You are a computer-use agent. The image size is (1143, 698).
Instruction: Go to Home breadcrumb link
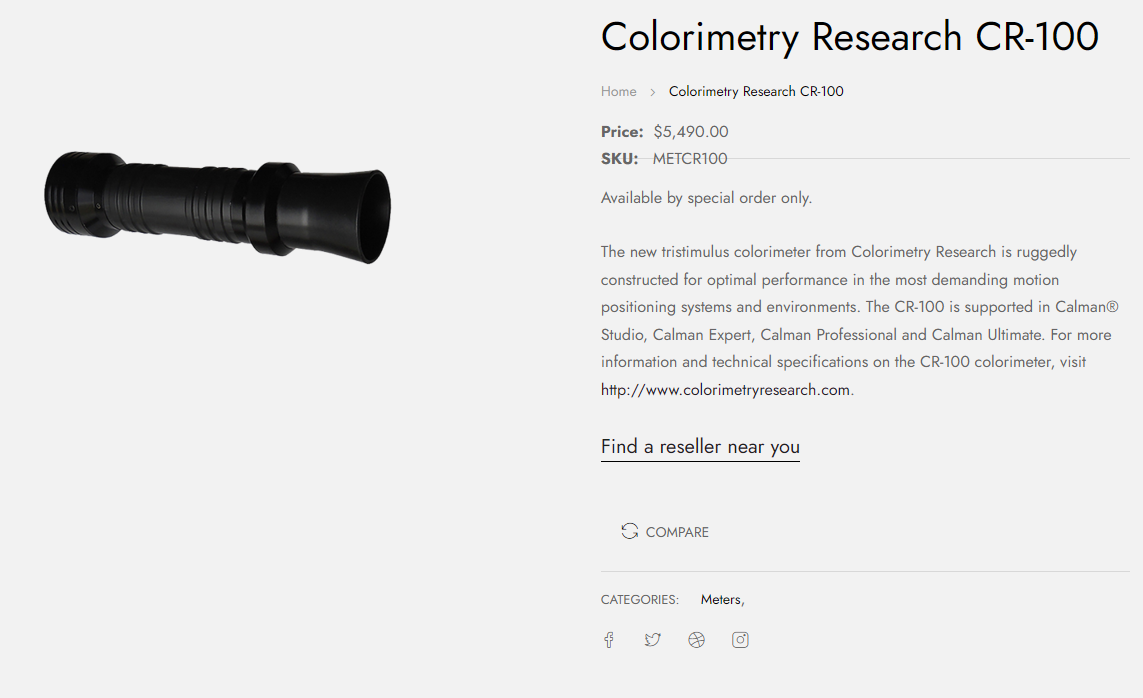pos(618,91)
